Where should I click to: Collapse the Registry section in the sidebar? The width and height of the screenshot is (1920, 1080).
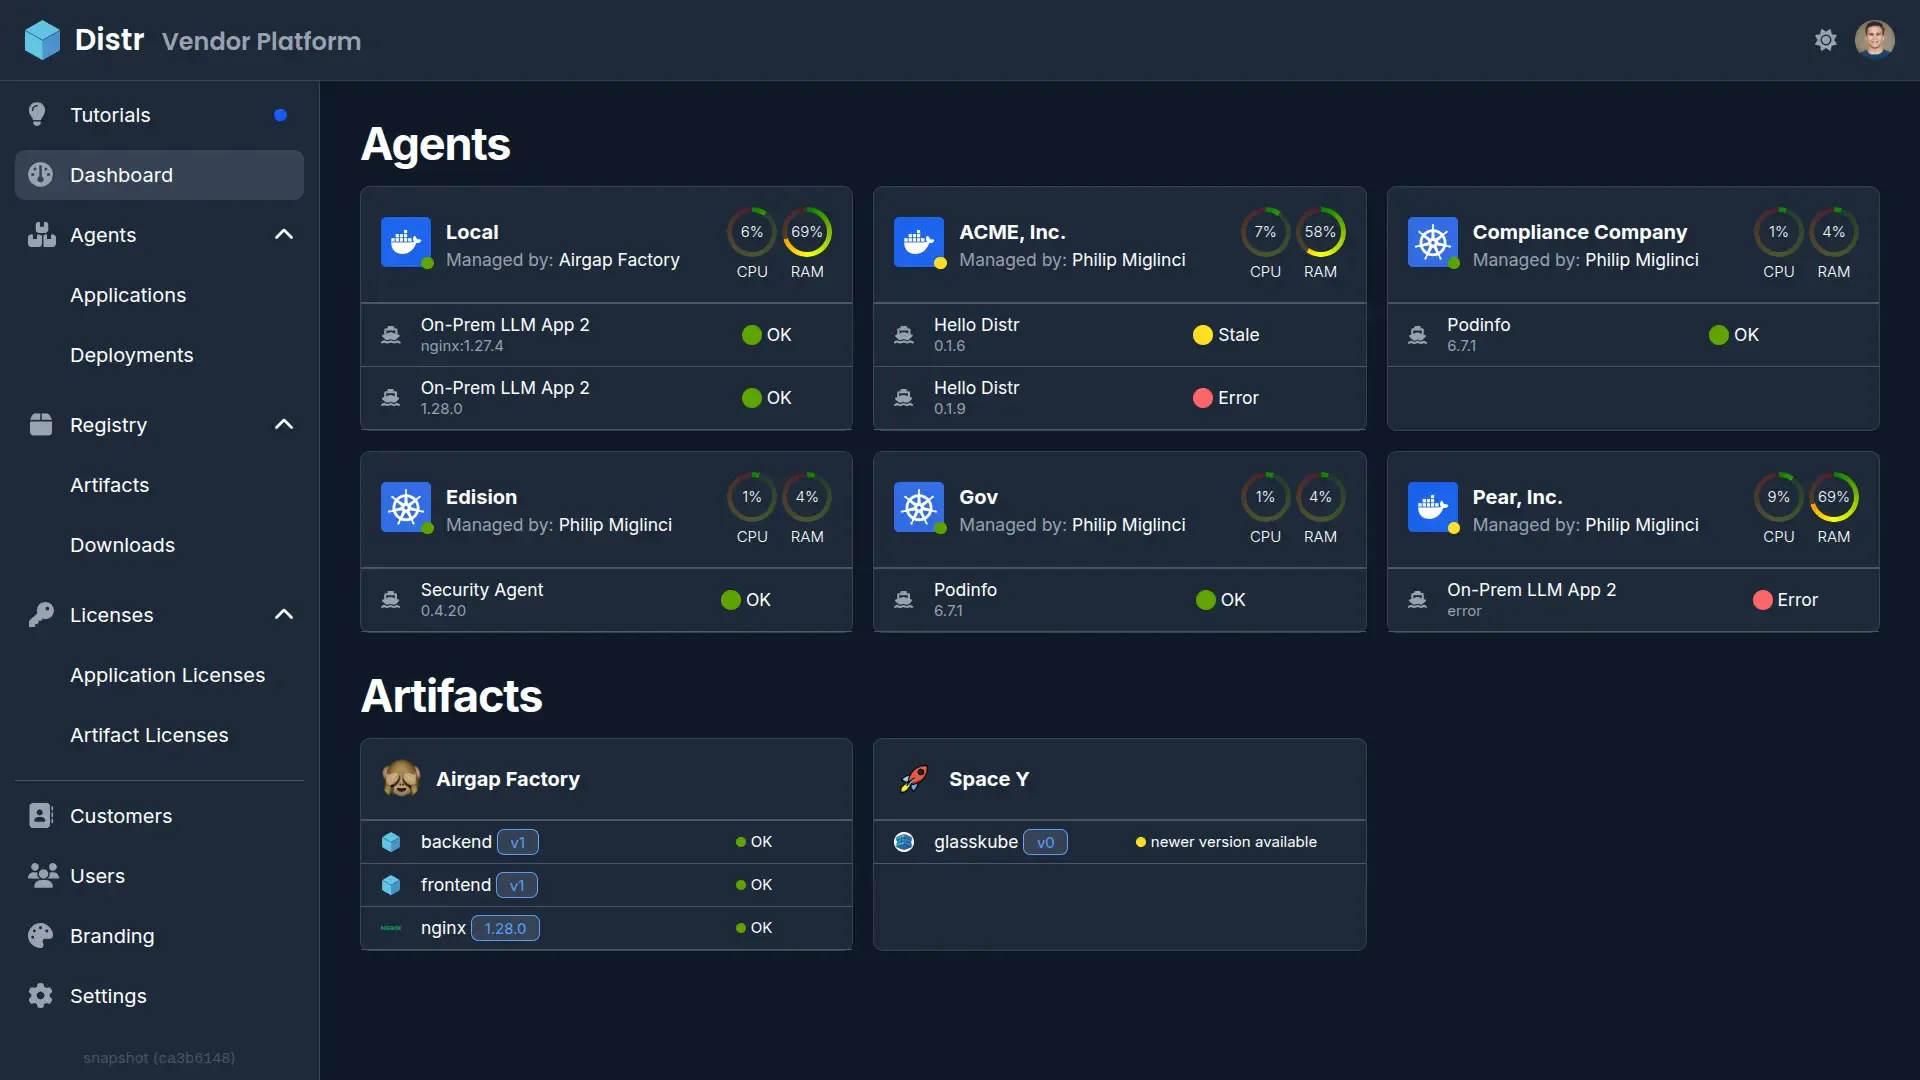[284, 423]
